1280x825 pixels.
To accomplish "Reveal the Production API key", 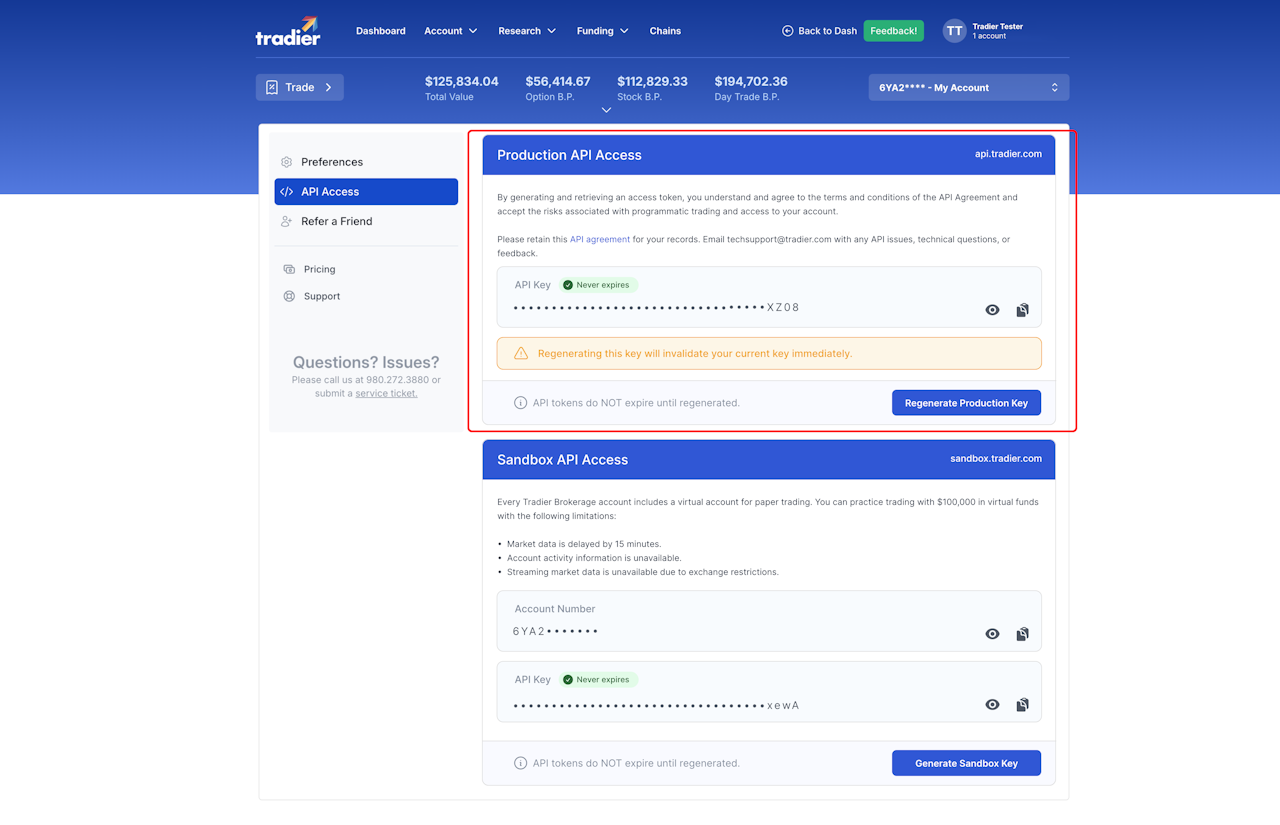I will click(992, 310).
